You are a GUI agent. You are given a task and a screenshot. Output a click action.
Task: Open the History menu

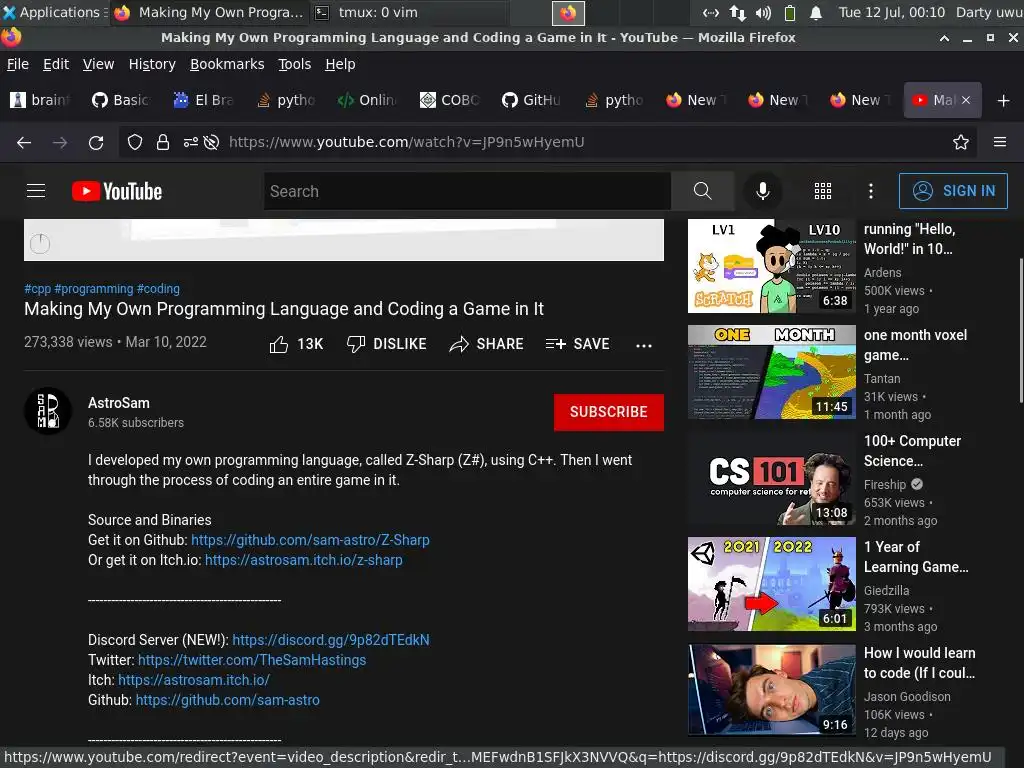click(x=152, y=64)
